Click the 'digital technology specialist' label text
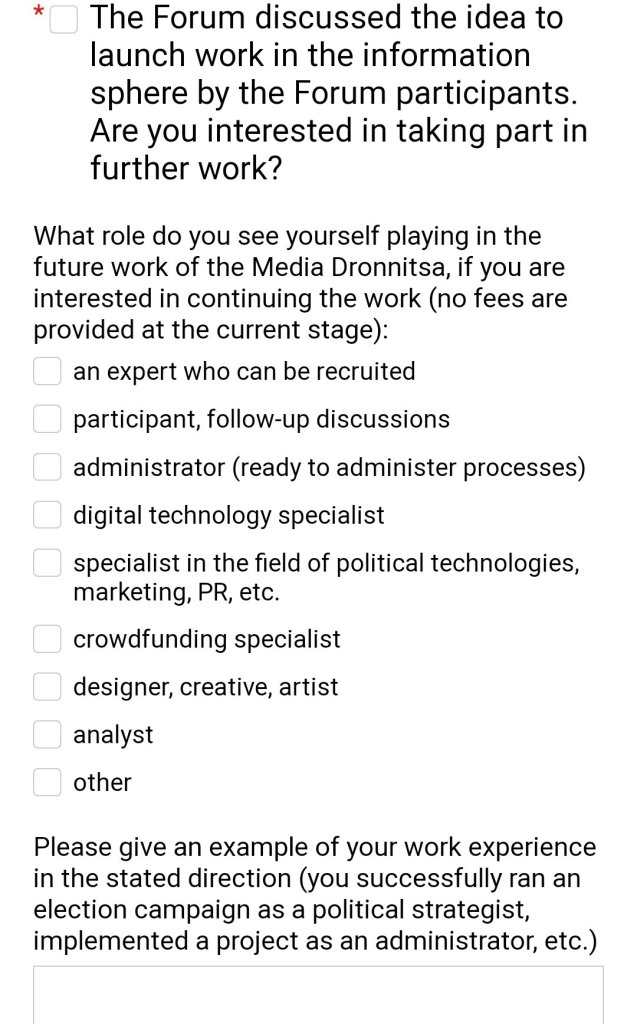This screenshot has height=1024, width=637. click(228, 515)
